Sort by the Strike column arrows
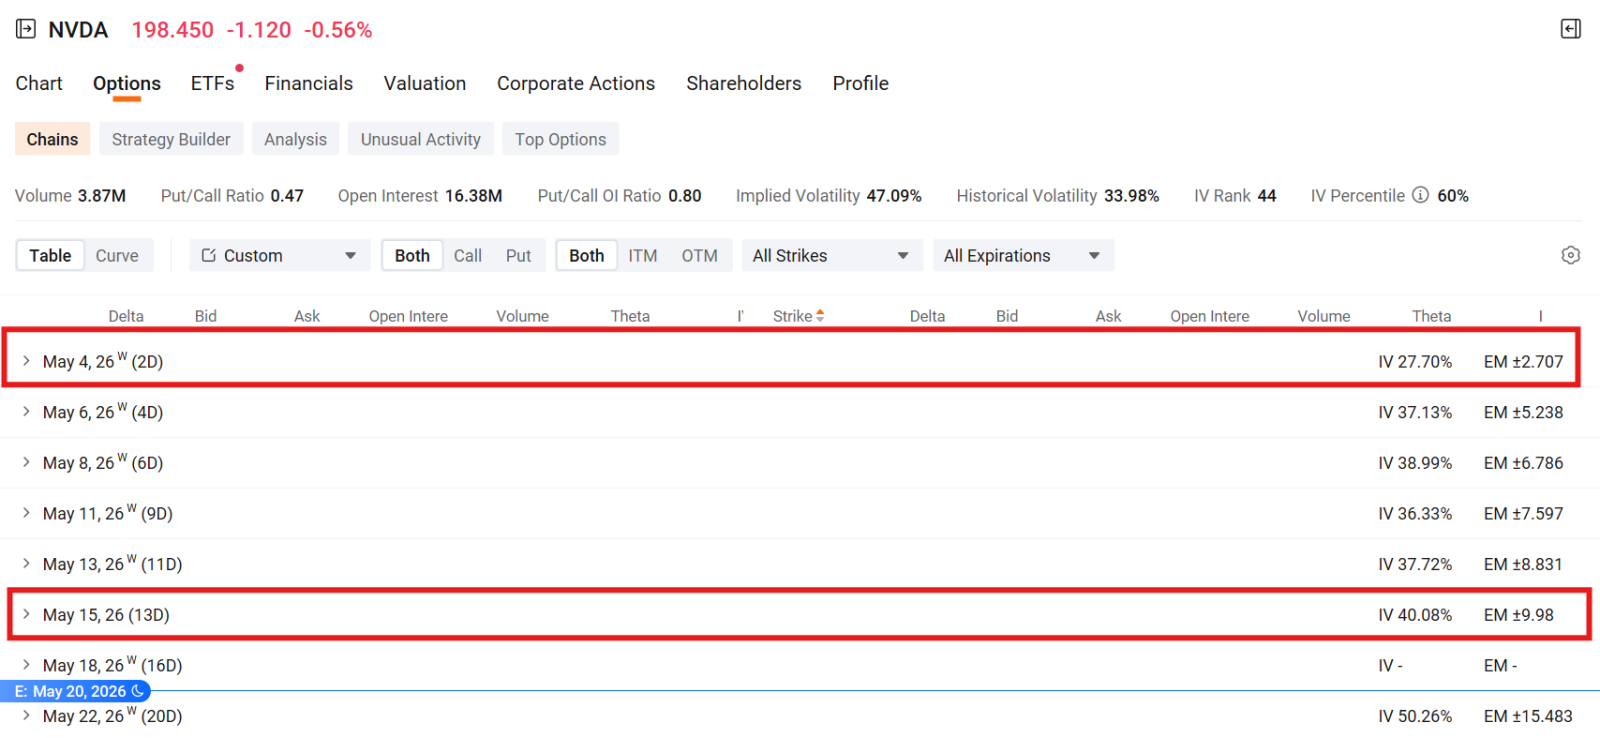Viewport: 1600px width, 738px height. click(x=820, y=315)
